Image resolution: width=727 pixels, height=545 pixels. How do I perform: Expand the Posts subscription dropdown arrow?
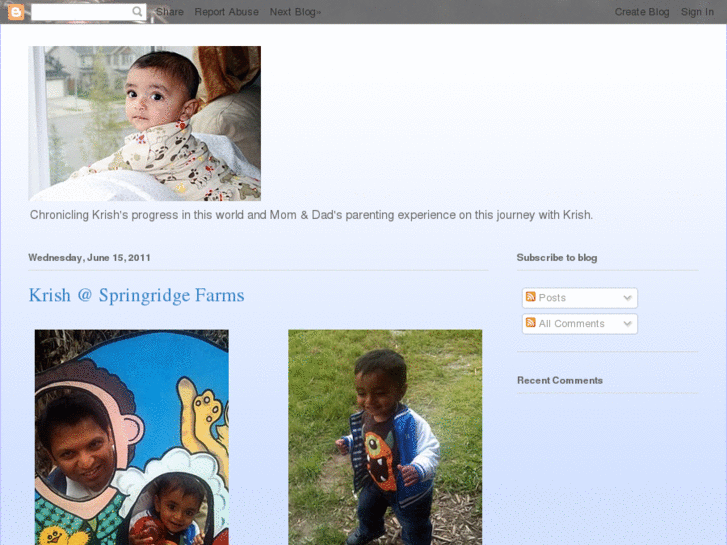coord(627,298)
